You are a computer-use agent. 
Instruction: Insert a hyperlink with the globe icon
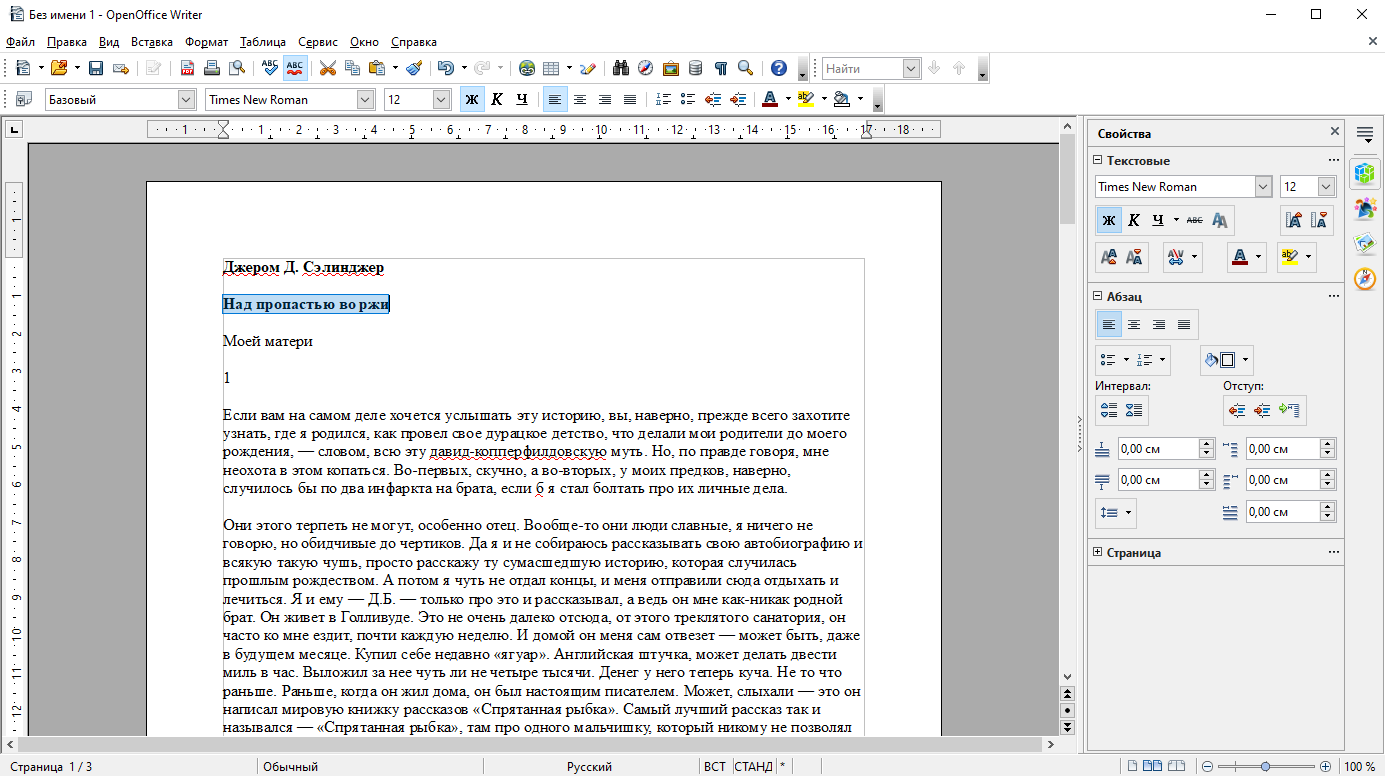coord(527,68)
